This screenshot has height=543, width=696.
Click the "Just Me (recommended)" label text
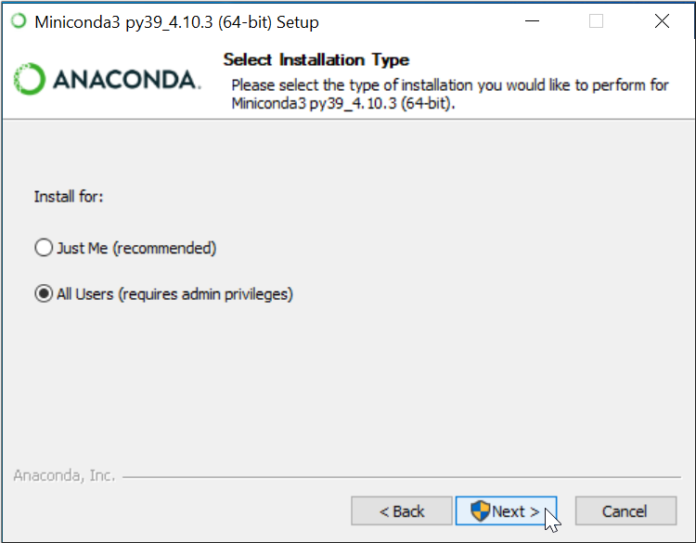[x=136, y=247]
